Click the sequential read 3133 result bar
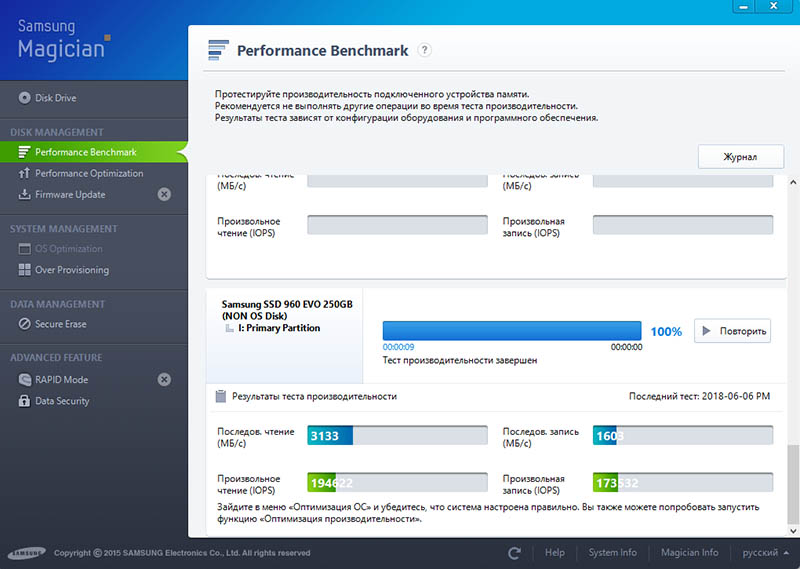800x569 pixels. pos(397,435)
